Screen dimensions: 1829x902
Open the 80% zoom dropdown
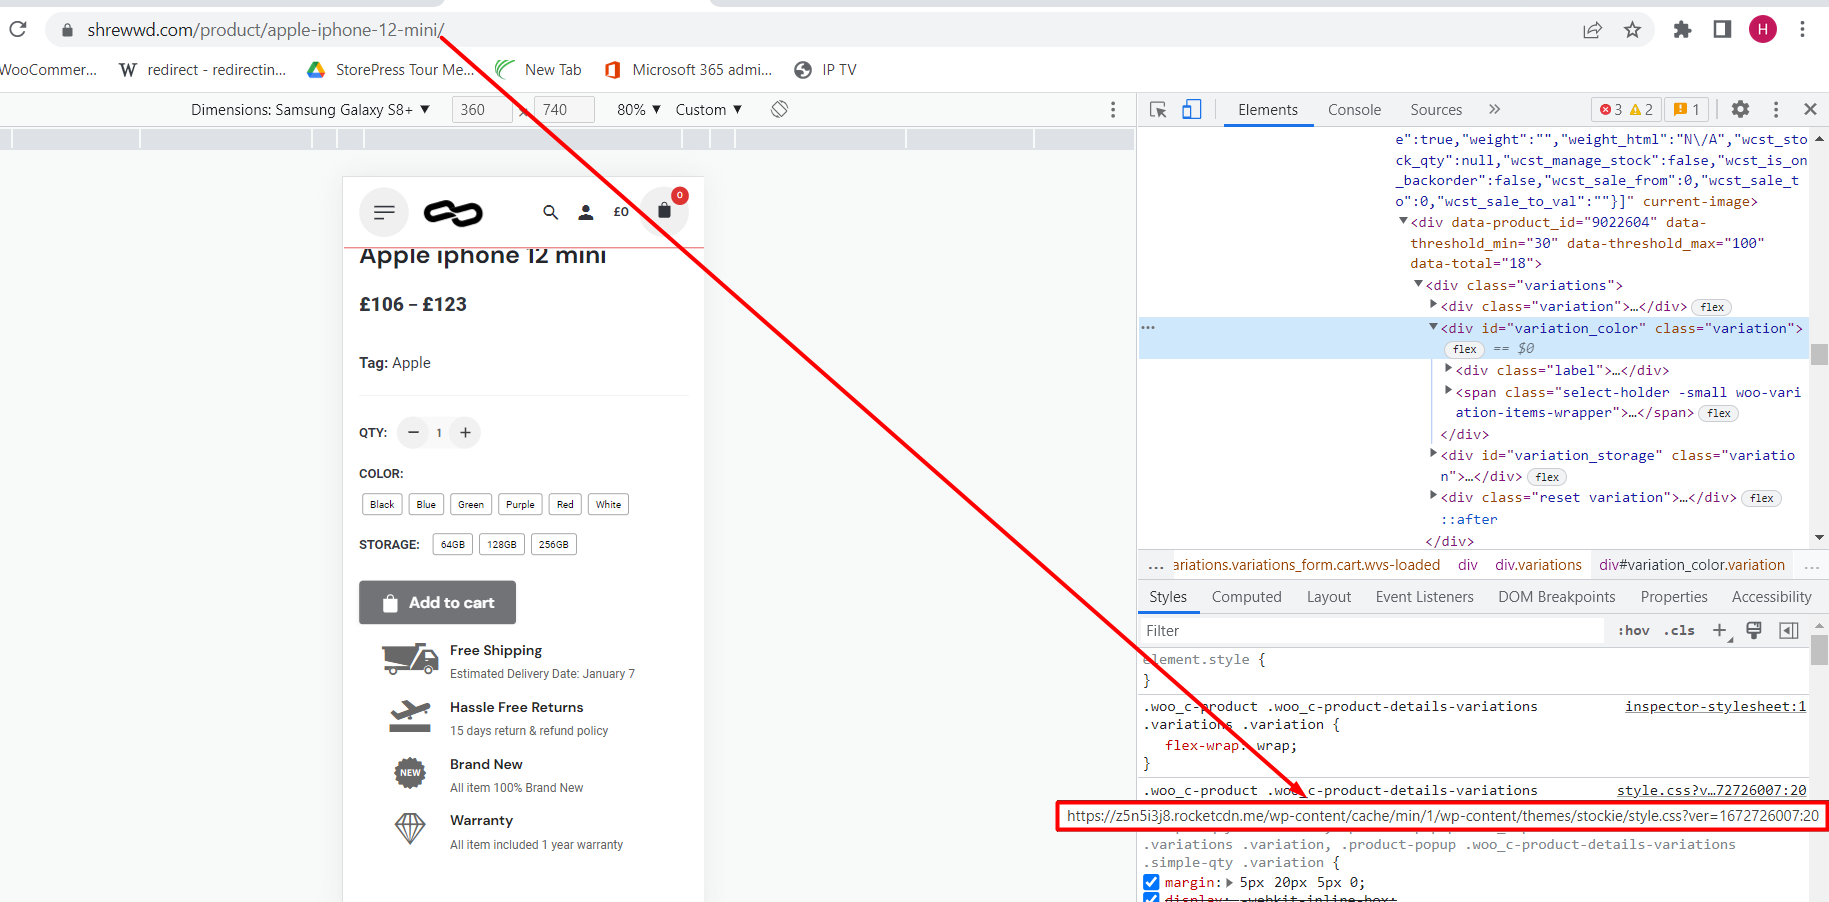pos(639,109)
